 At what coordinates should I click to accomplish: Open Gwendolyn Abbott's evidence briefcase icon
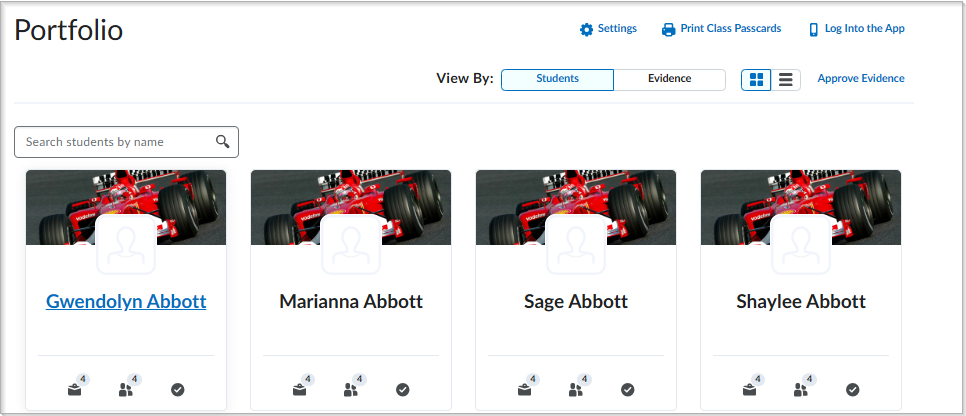[x=75, y=389]
